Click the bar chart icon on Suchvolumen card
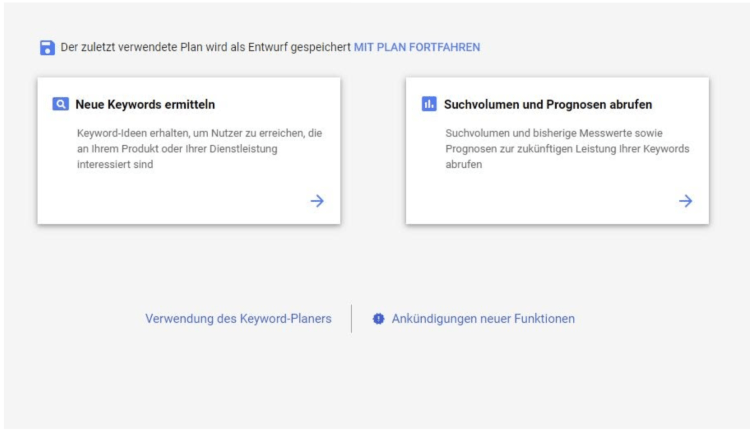The height and width of the screenshot is (432, 750). click(429, 104)
